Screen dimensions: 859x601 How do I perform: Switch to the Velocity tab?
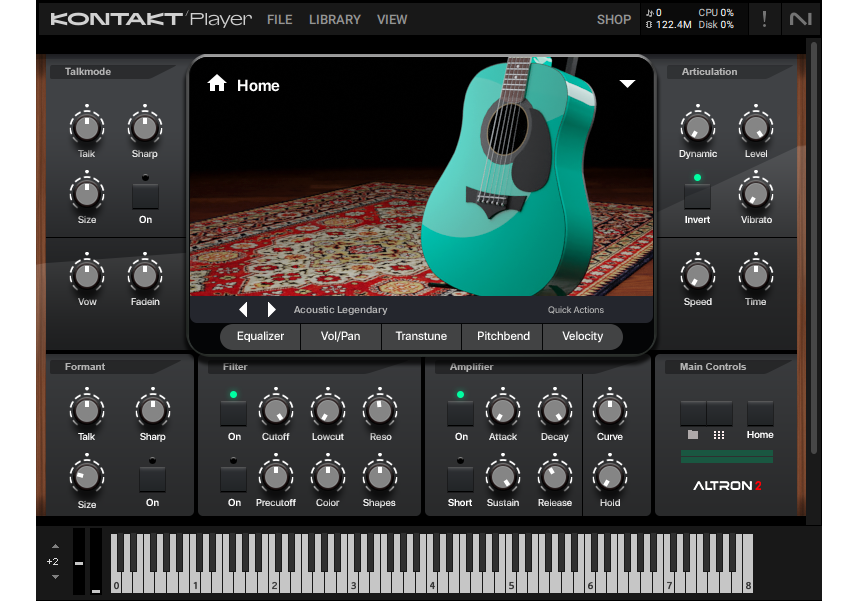click(583, 336)
